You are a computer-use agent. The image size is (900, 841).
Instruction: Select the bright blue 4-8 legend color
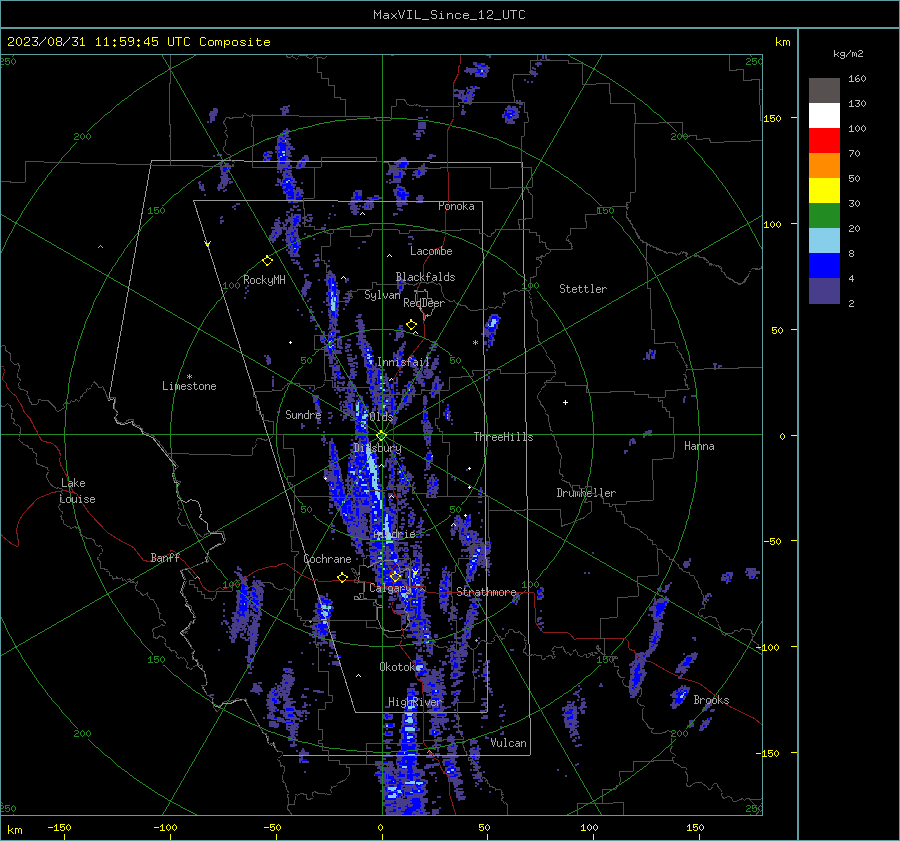[824, 266]
